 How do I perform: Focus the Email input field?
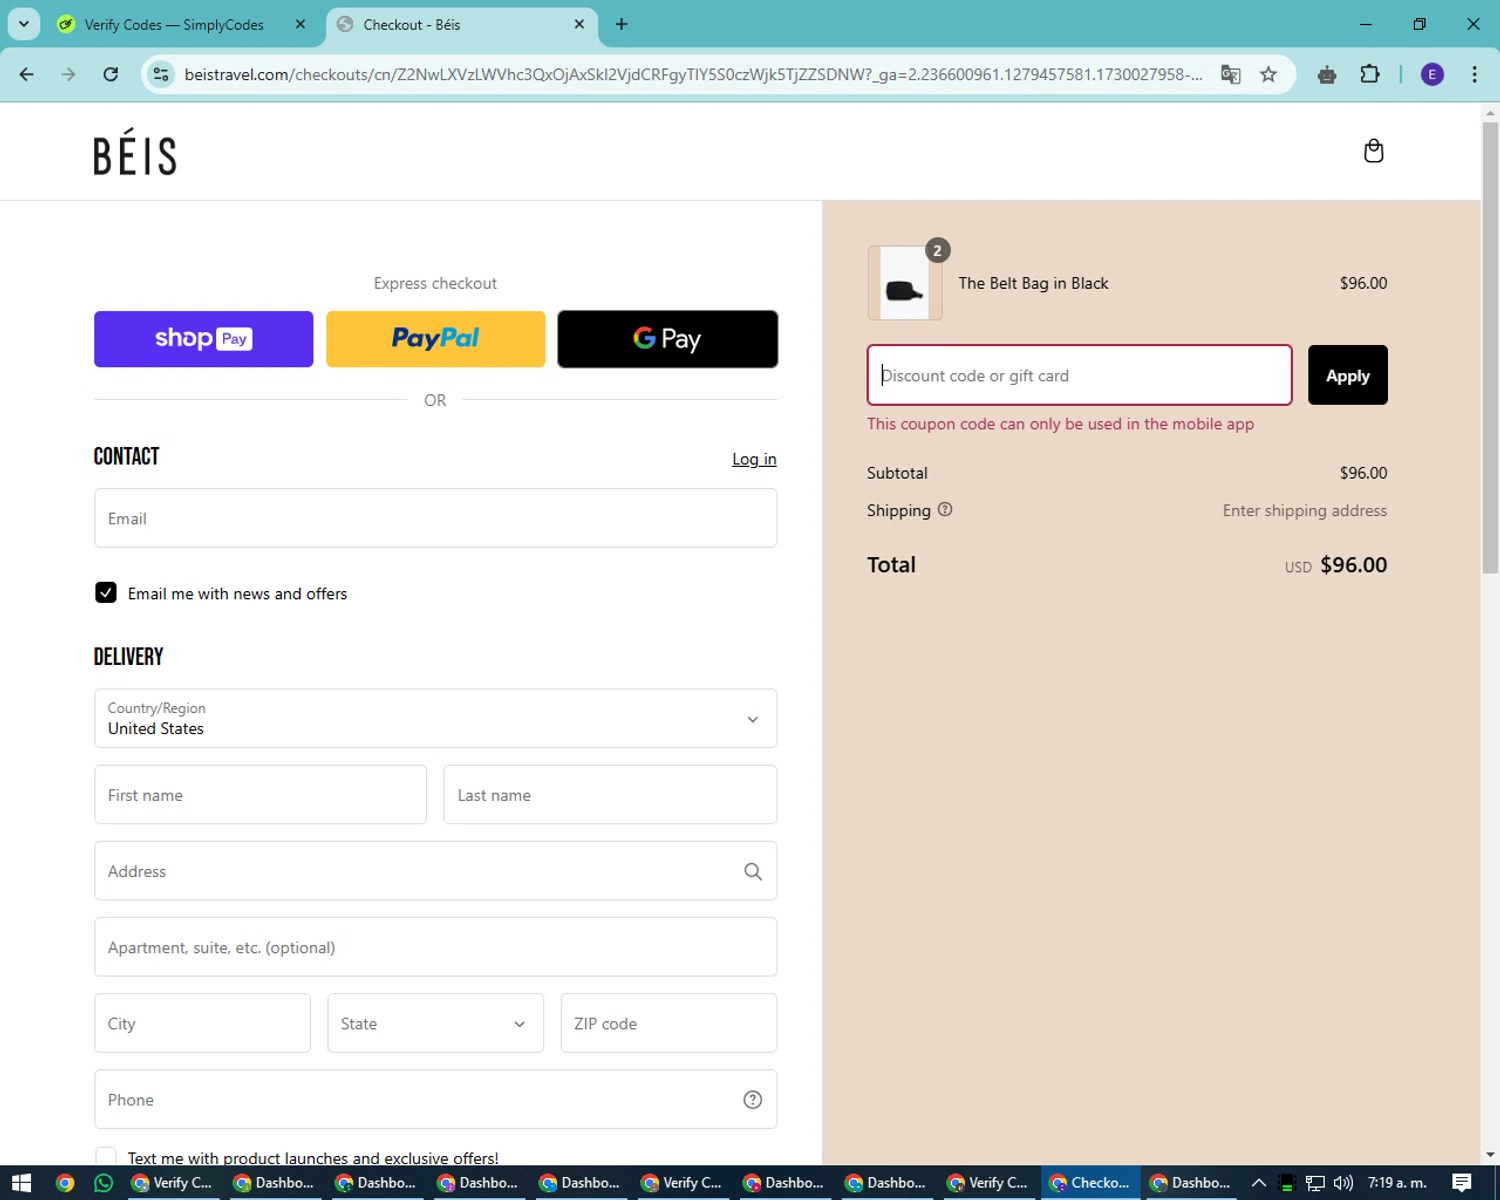pyautogui.click(x=435, y=518)
